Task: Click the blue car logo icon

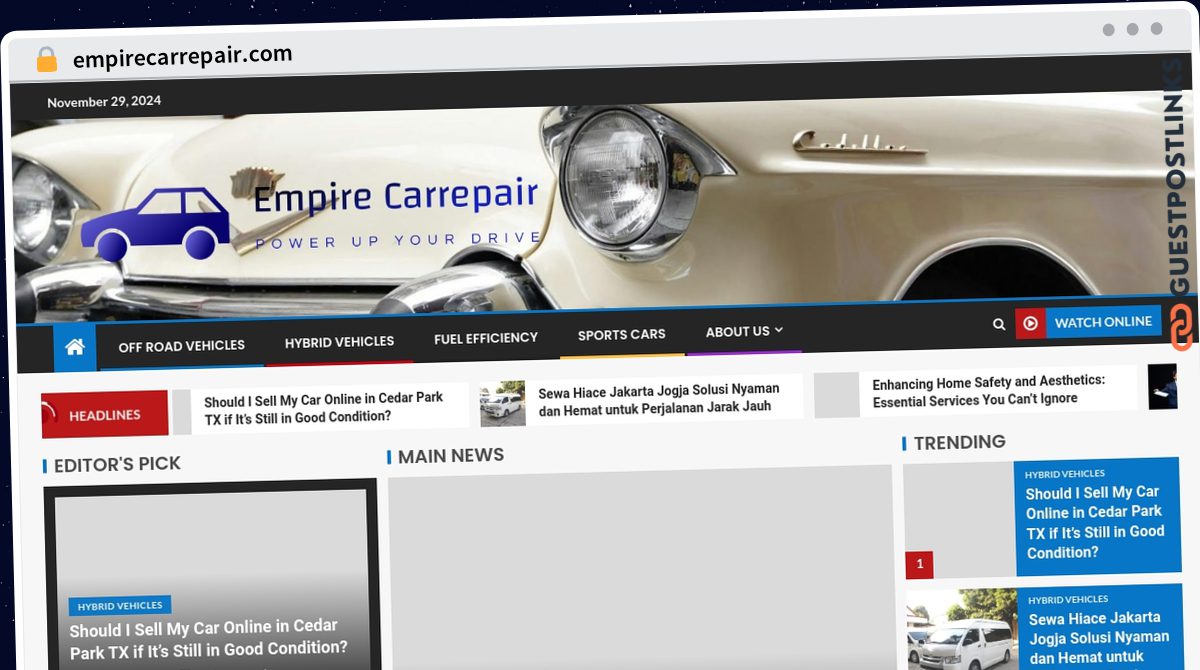Action: (x=156, y=223)
